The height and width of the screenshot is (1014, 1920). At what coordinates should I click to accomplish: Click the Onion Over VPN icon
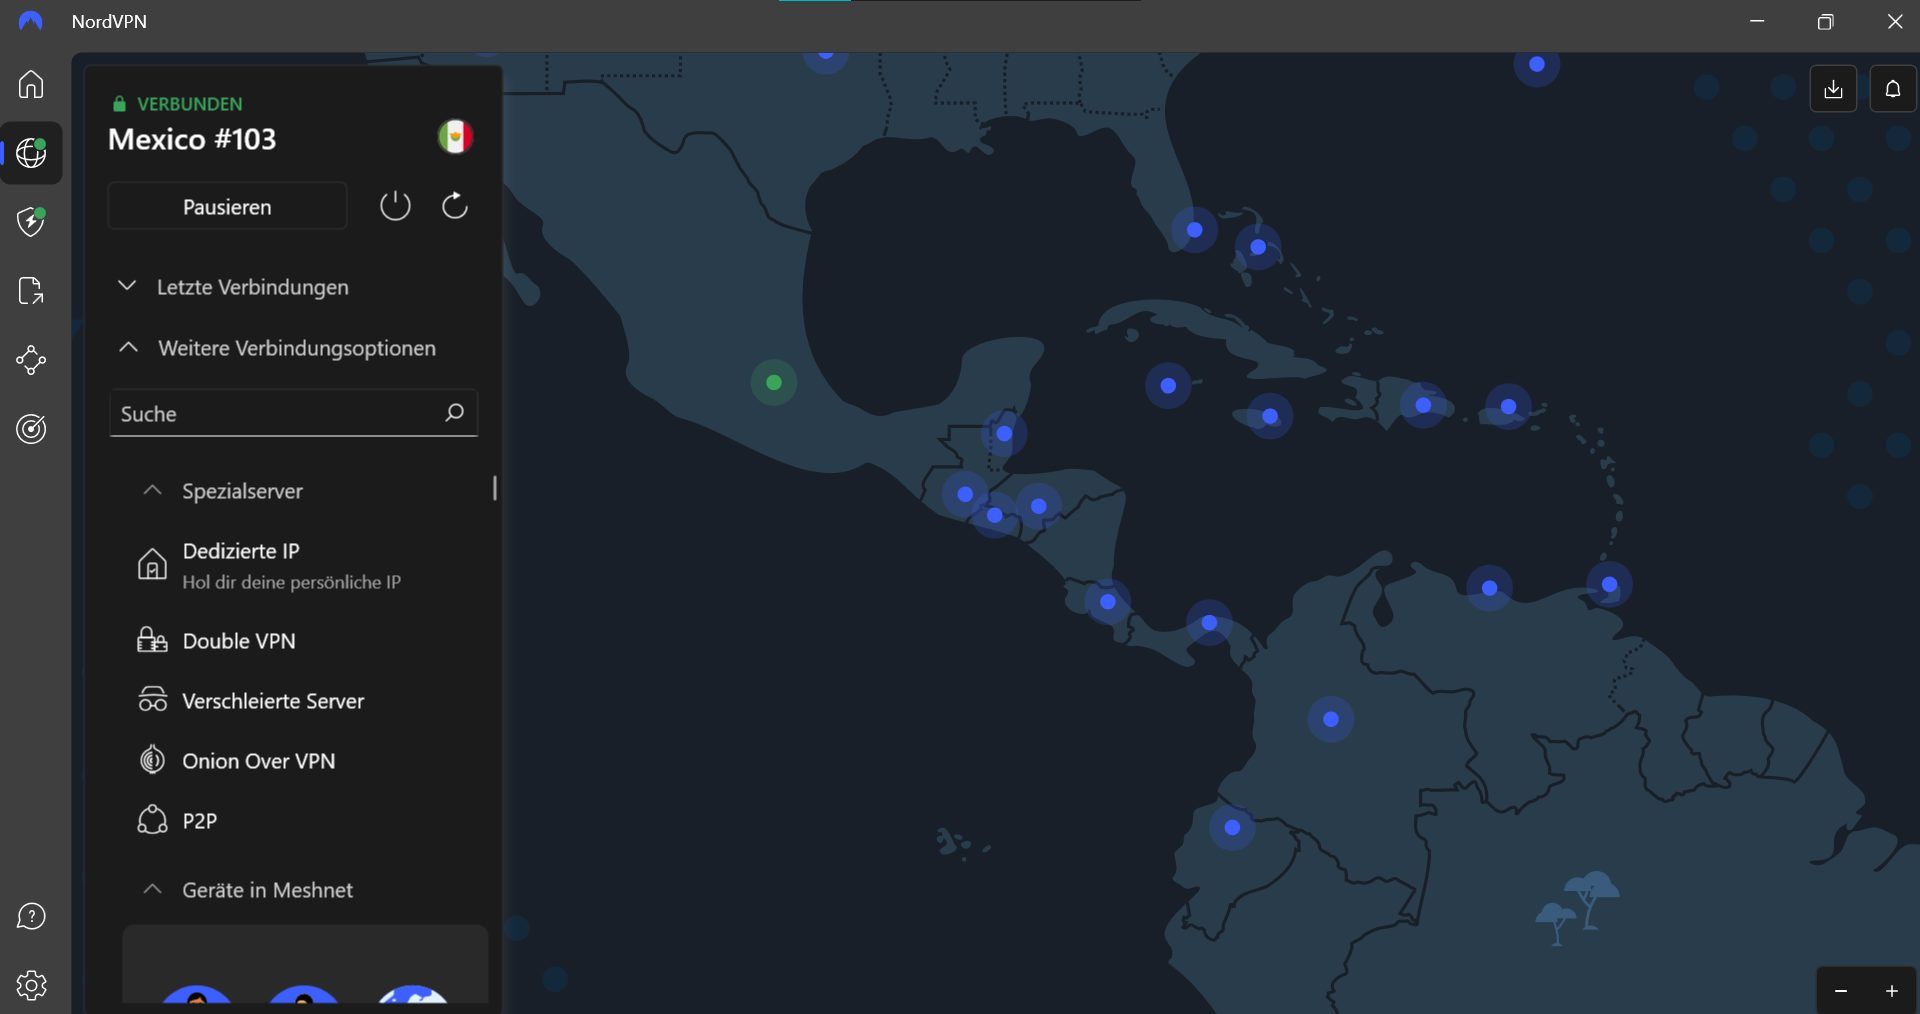(152, 760)
